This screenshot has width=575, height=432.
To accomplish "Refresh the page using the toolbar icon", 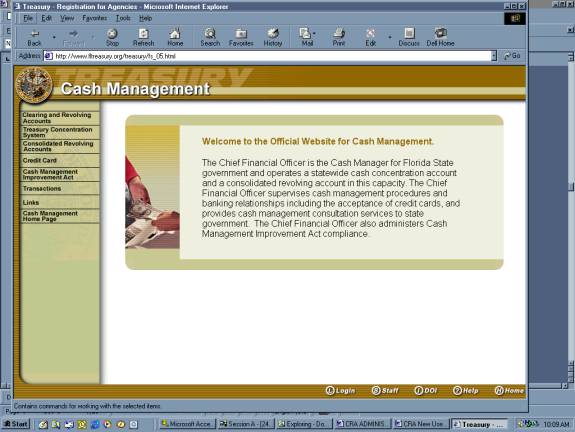I will click(143, 34).
